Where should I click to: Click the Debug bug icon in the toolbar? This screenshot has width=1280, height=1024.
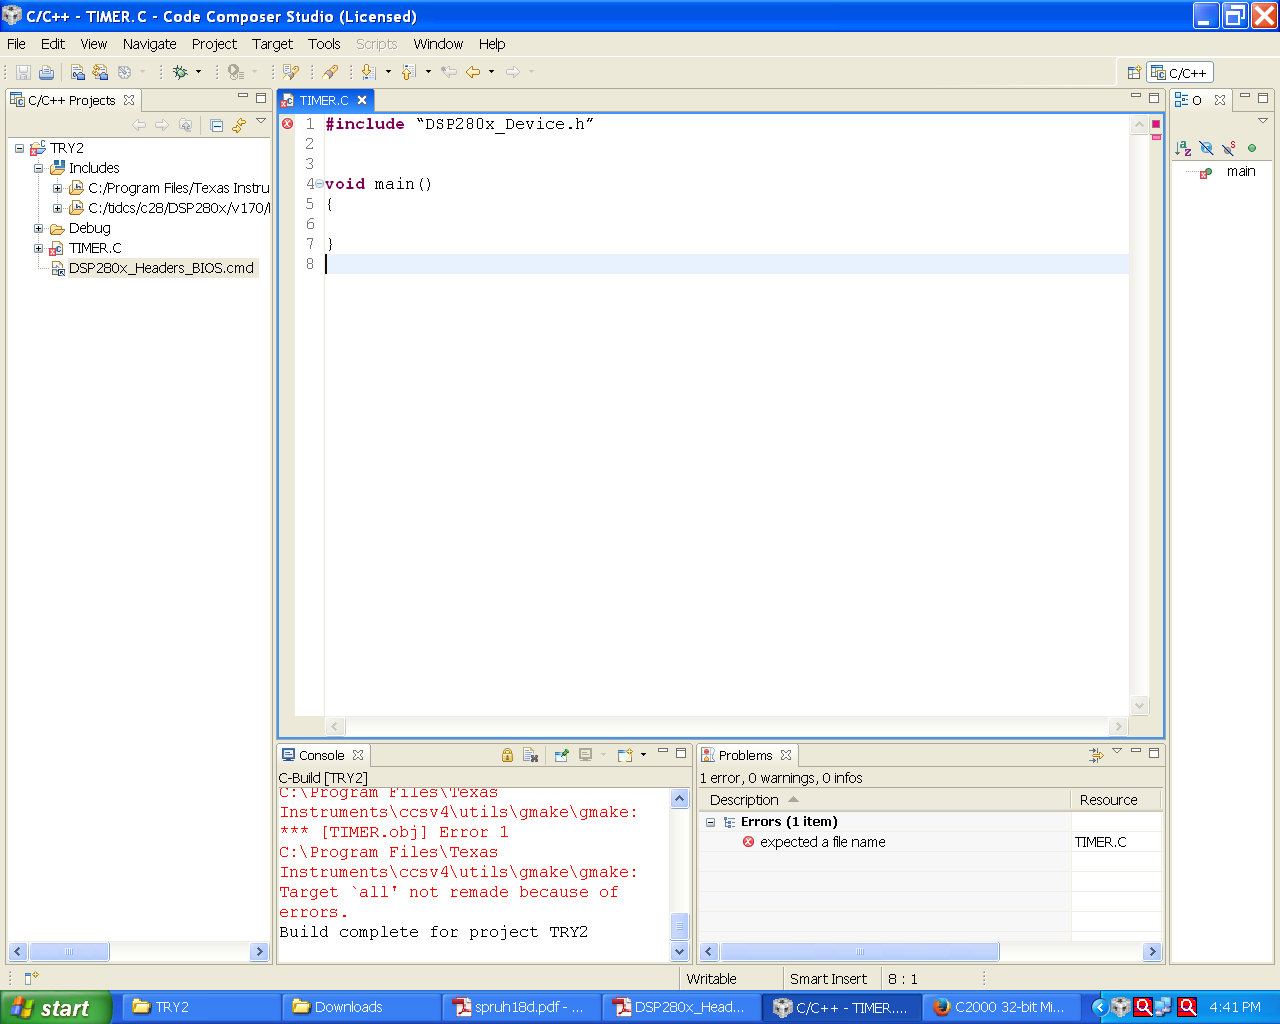tap(180, 72)
